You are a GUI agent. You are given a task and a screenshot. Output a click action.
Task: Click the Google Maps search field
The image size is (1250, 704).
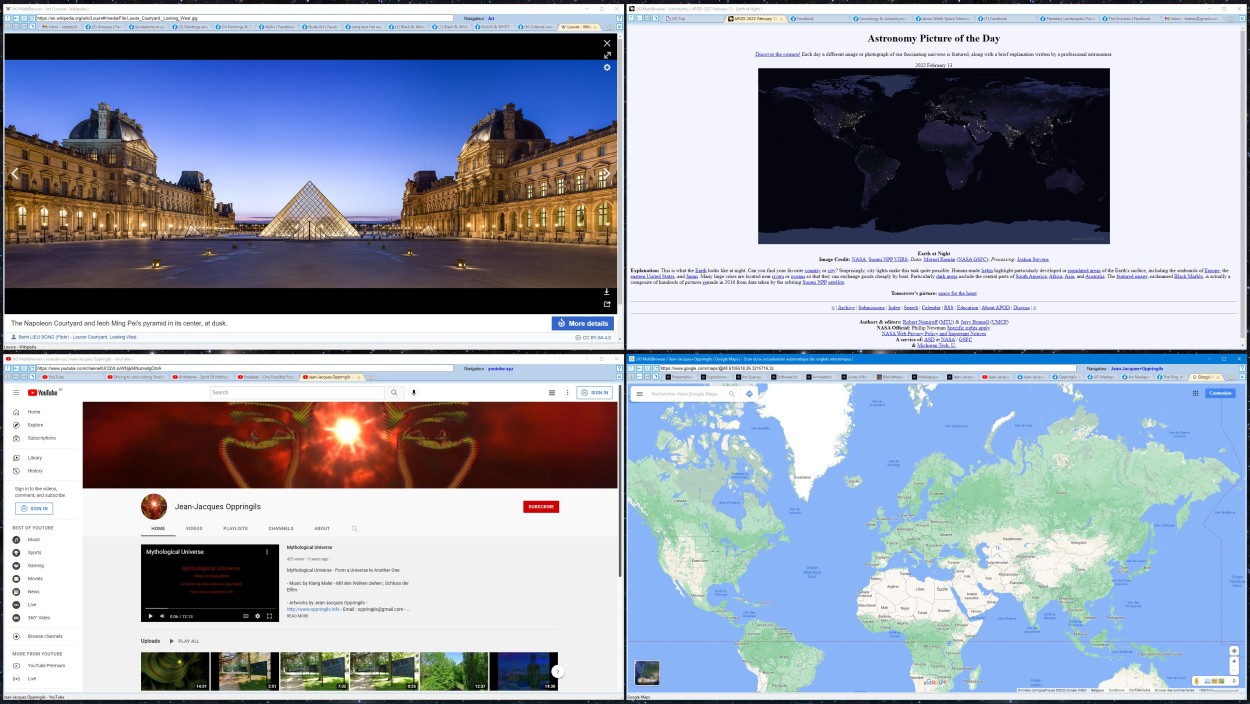click(x=685, y=394)
